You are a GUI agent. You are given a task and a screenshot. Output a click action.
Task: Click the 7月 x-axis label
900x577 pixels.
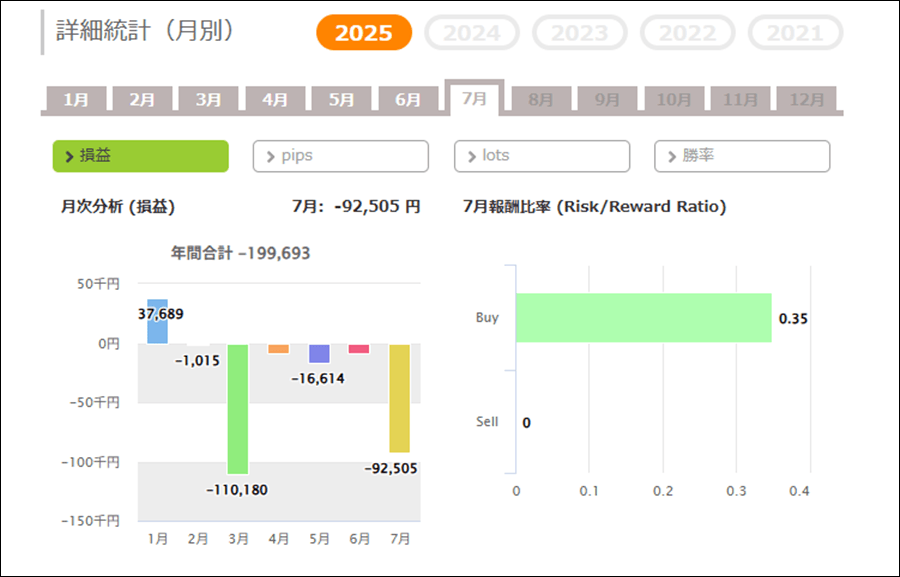tap(400, 539)
